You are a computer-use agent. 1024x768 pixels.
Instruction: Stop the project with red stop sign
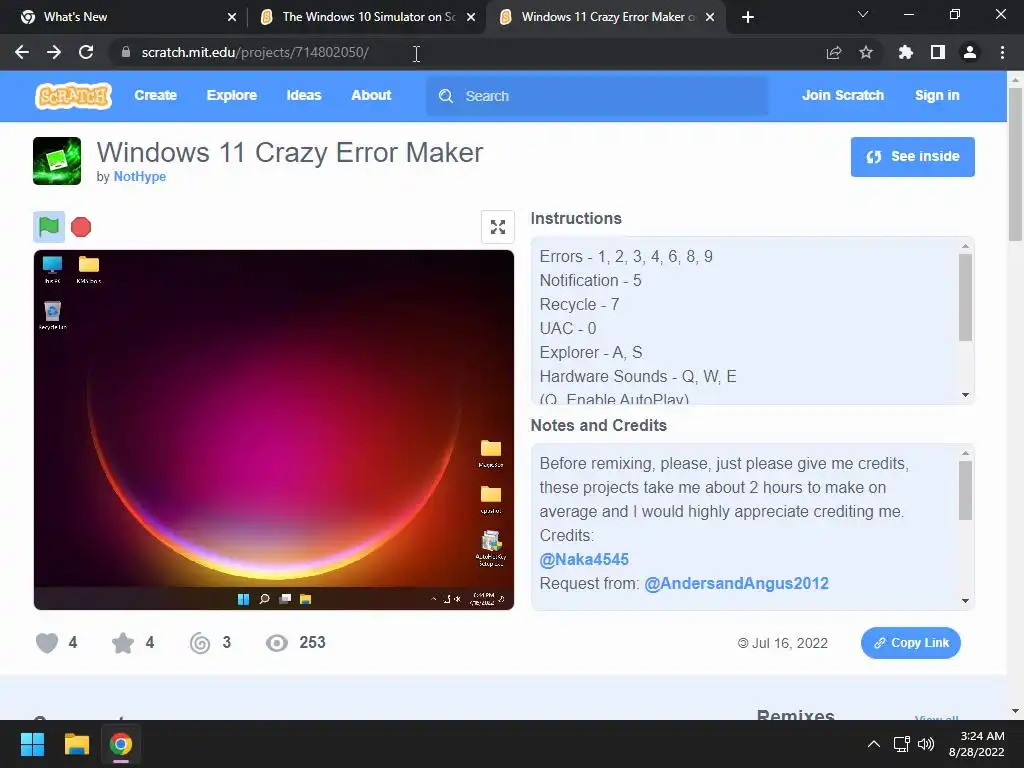pos(81,227)
